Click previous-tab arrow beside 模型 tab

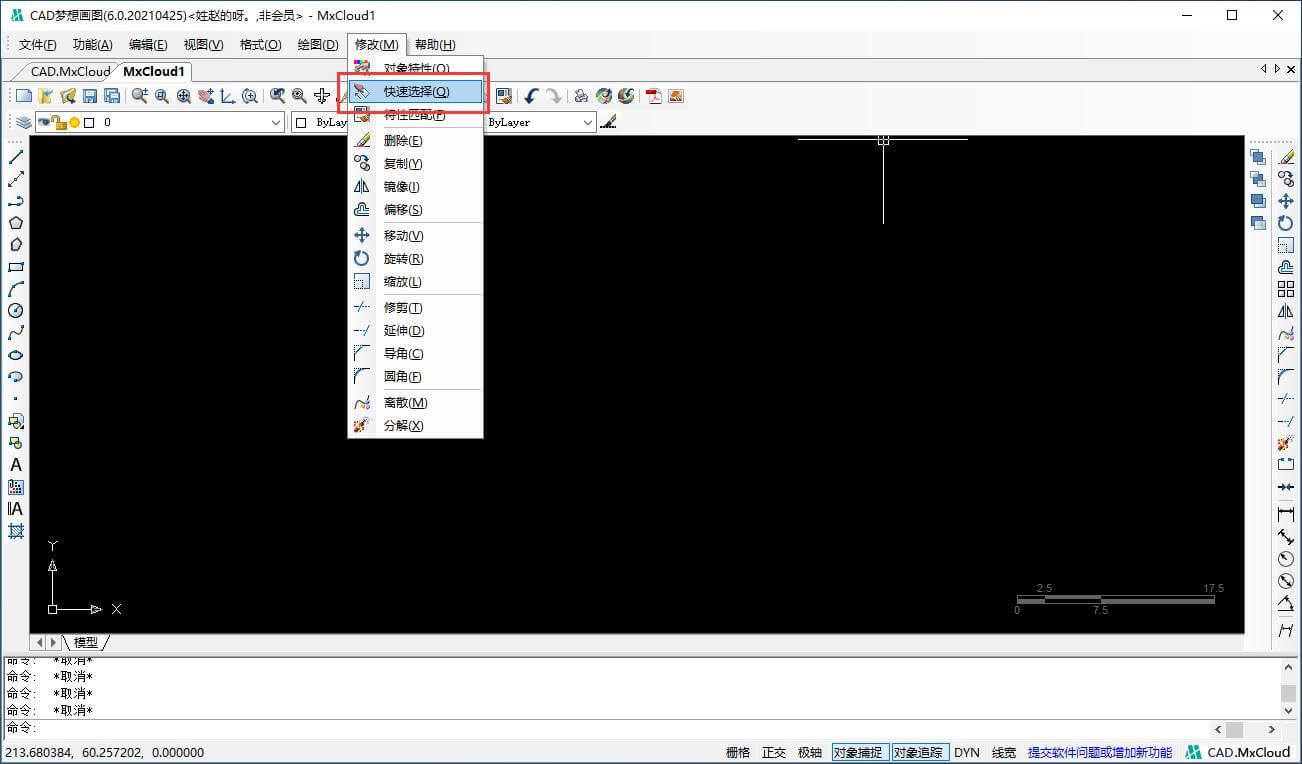click(x=40, y=642)
